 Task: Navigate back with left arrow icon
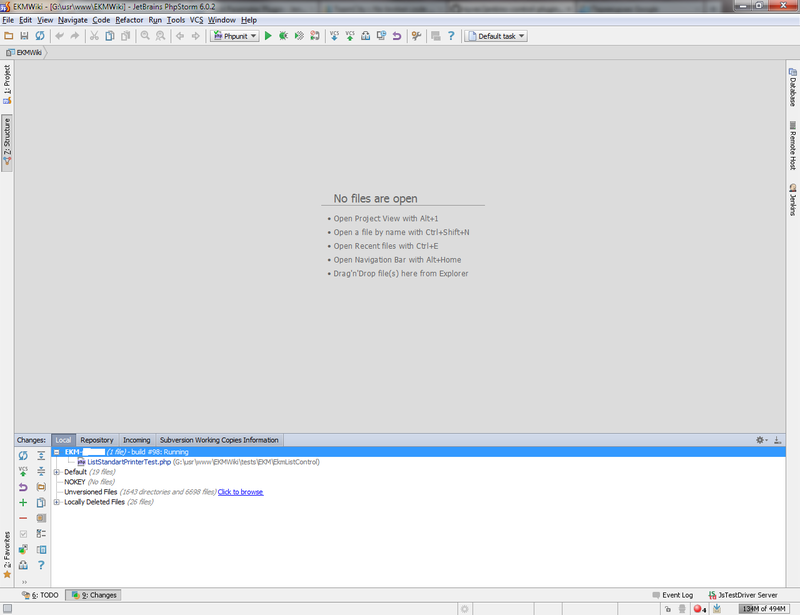pyautogui.click(x=180, y=36)
